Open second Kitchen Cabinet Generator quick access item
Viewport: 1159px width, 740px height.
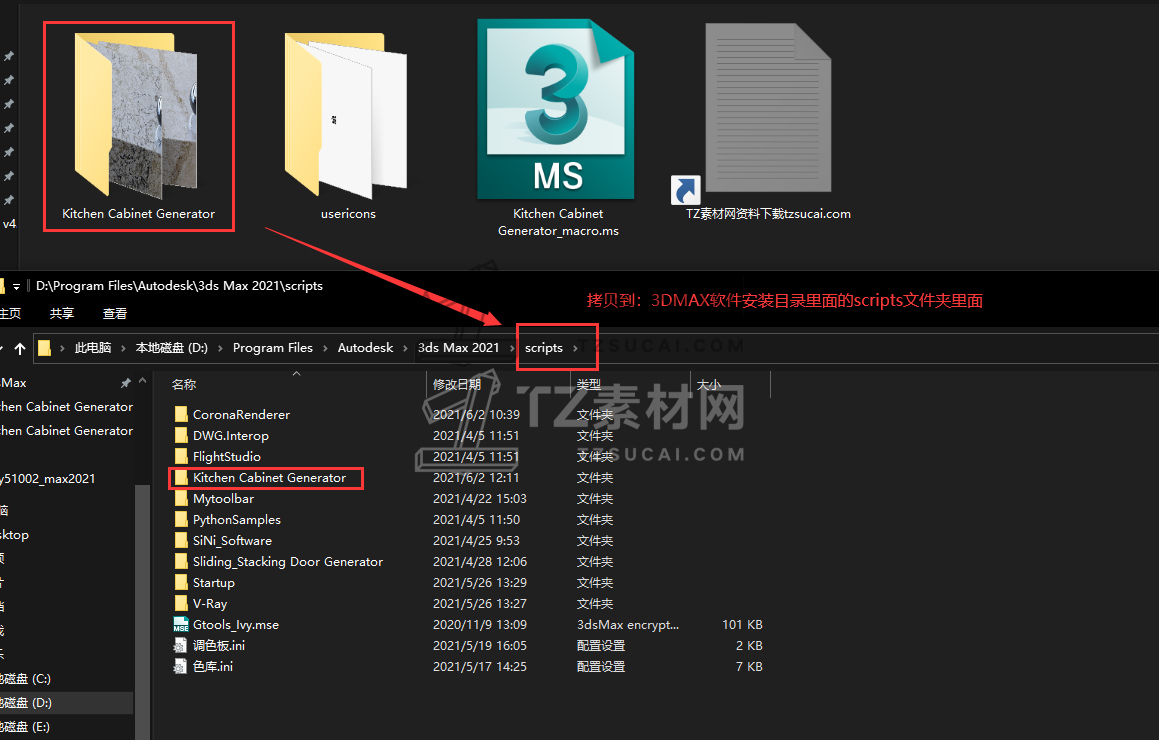67,430
